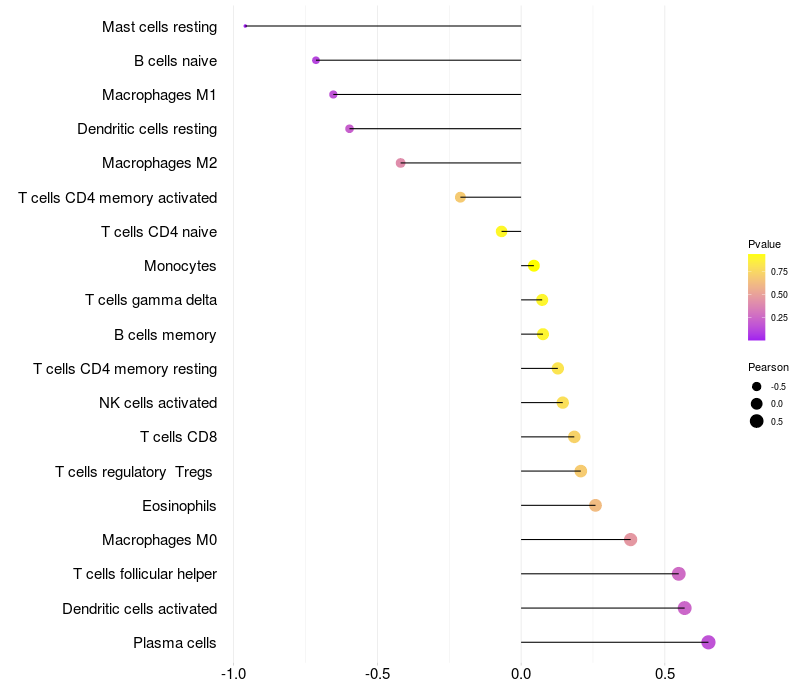Select the Eosinophils data point
Image resolution: width=800 pixels, height=700 pixels.
(x=595, y=505)
